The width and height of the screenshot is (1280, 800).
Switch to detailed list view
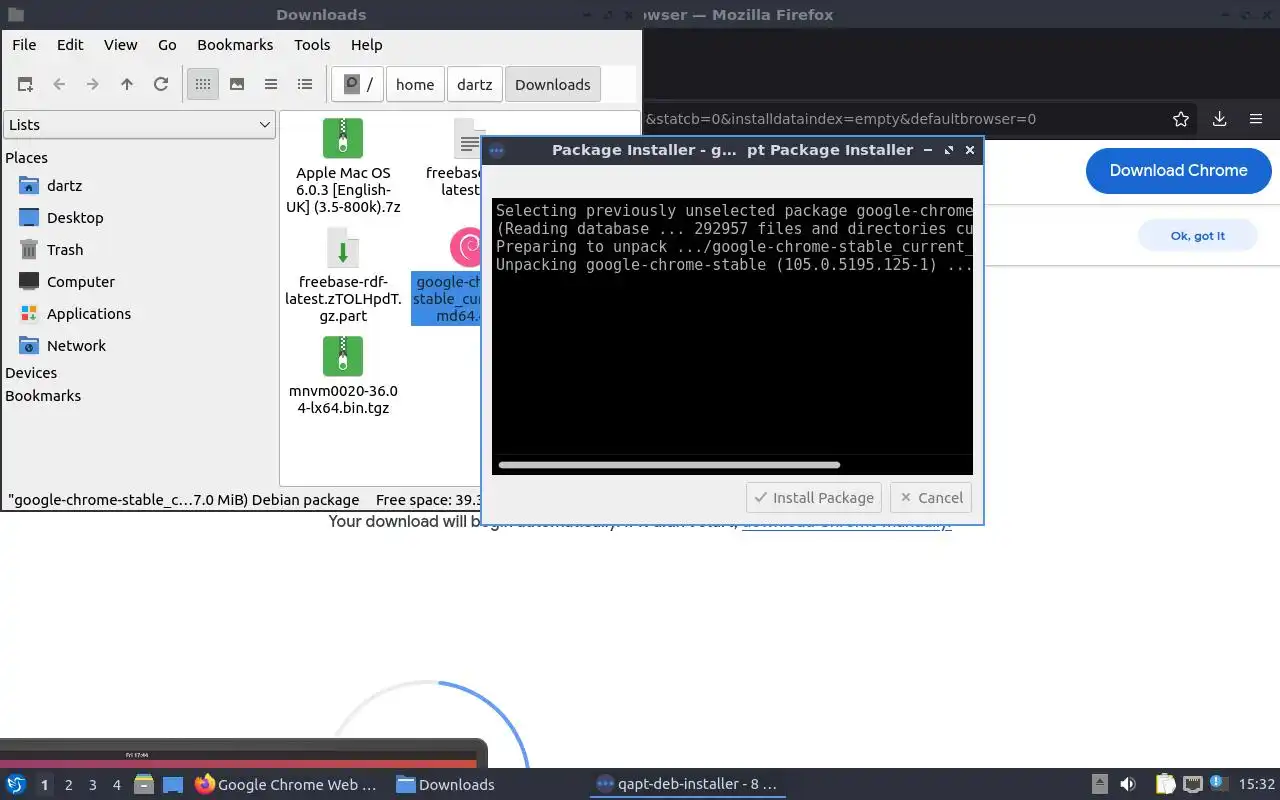pos(305,85)
